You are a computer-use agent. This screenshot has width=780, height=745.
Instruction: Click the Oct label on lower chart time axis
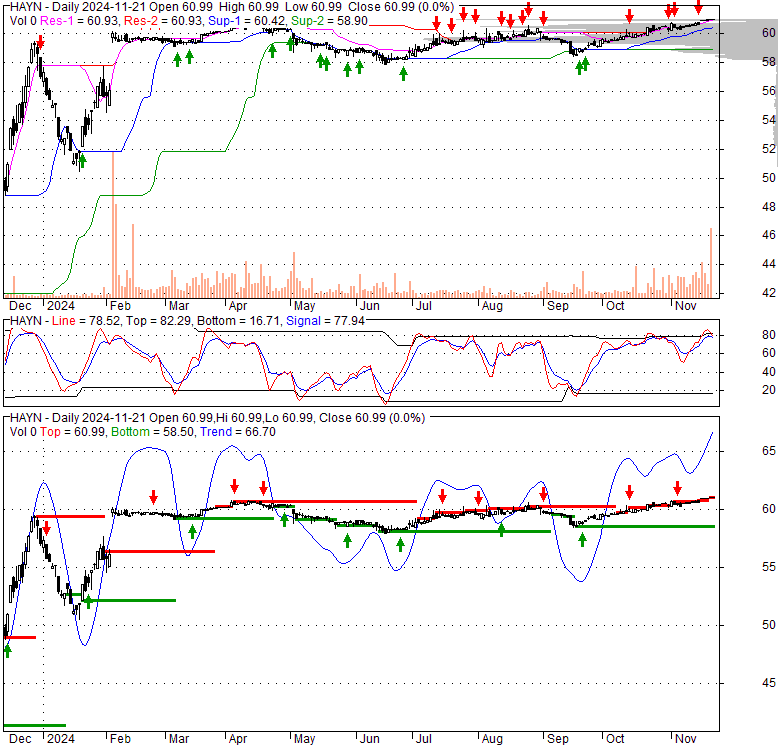(615, 739)
